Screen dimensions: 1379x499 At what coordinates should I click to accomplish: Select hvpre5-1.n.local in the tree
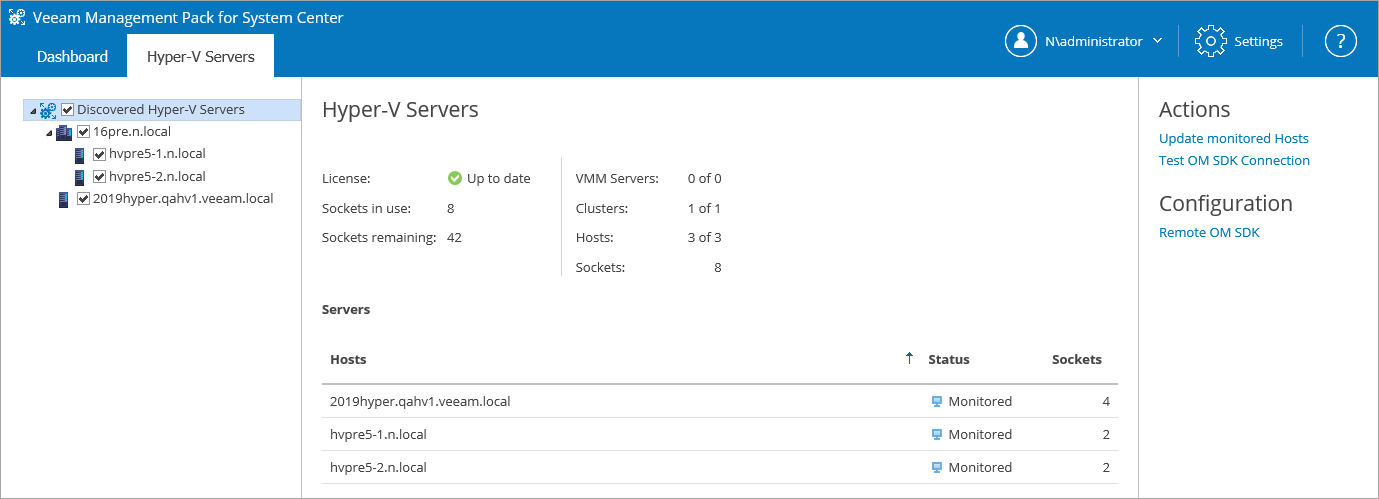coord(157,154)
